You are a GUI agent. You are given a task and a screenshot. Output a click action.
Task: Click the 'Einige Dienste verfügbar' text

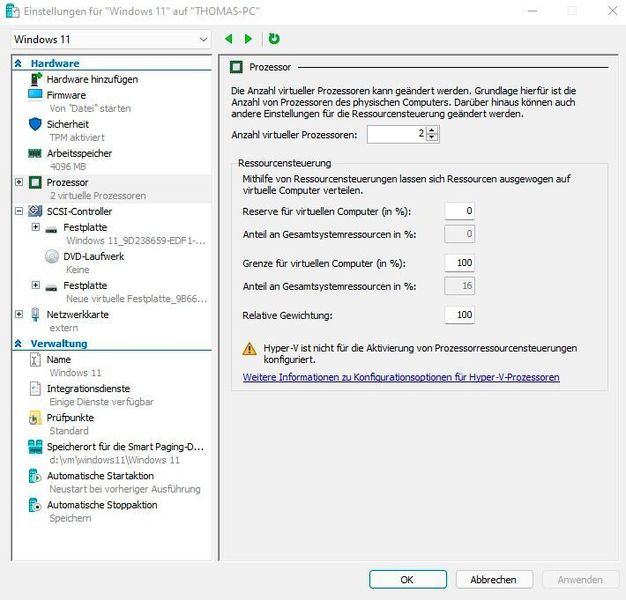point(101,402)
